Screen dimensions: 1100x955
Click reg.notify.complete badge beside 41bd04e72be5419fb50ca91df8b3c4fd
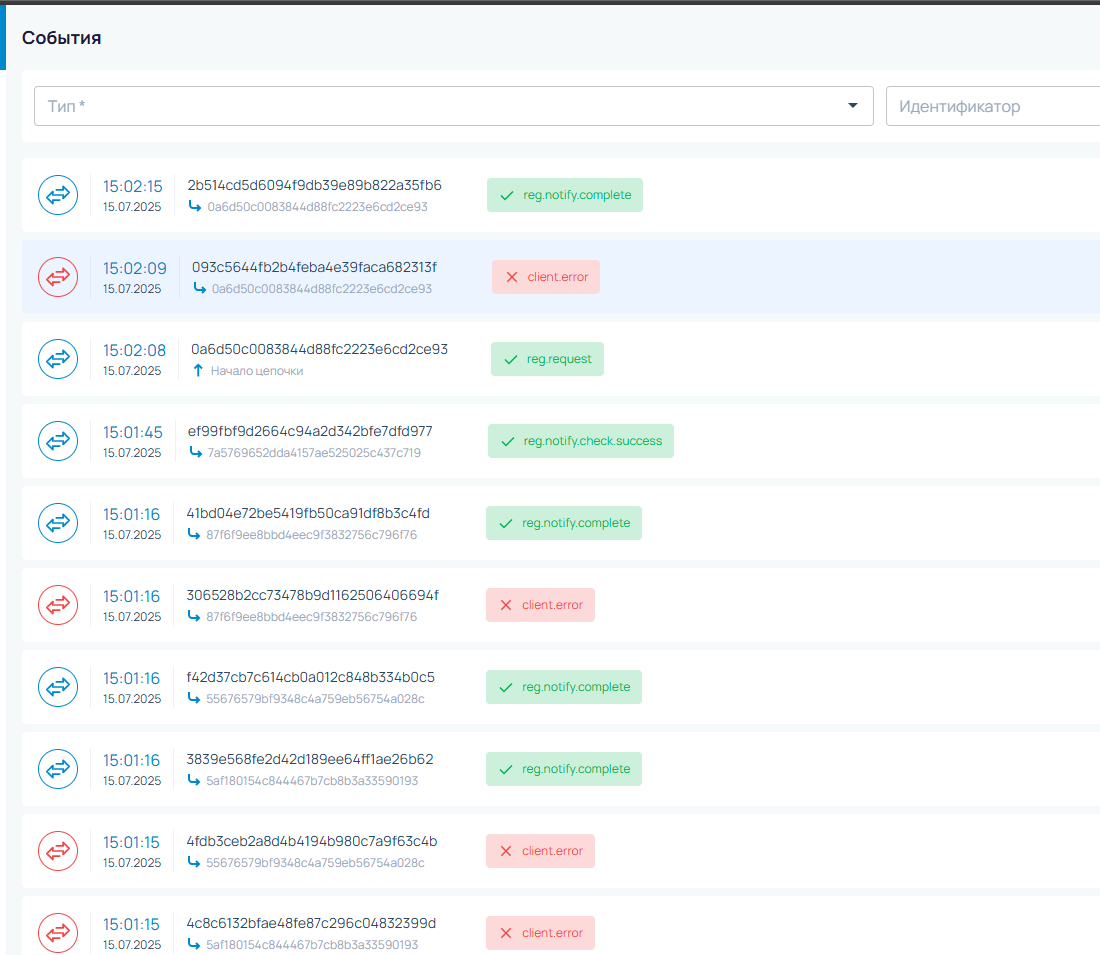pyautogui.click(x=564, y=523)
